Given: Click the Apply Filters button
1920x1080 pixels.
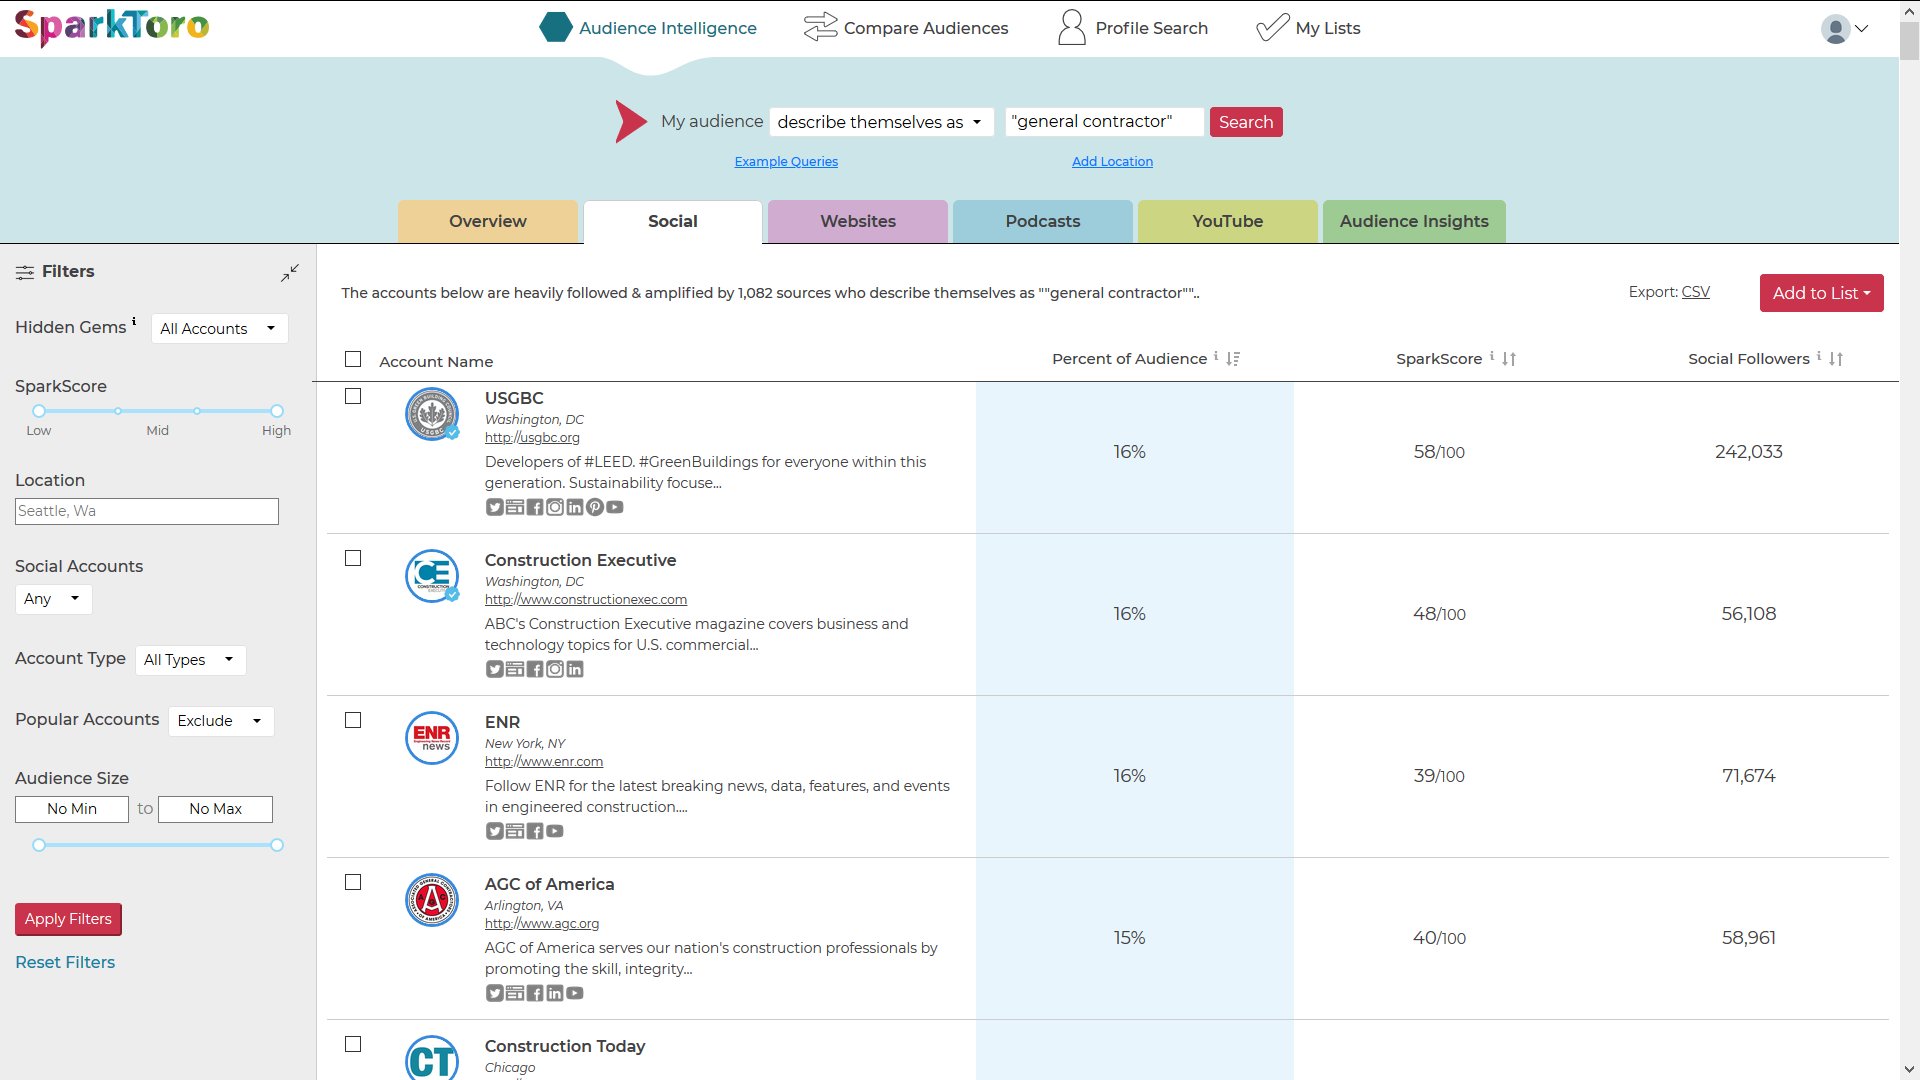Looking at the screenshot, I should [x=68, y=919].
